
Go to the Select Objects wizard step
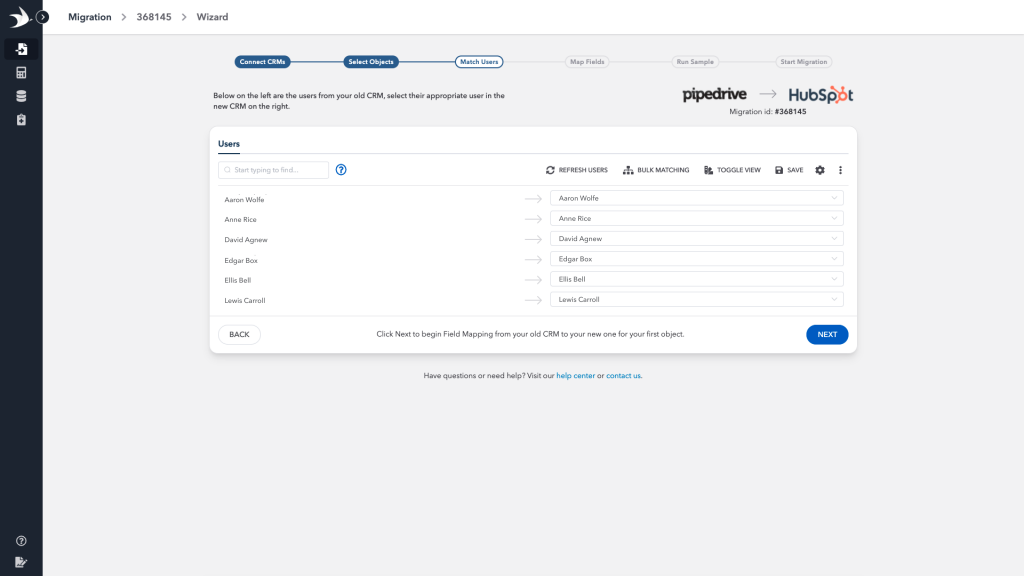[371, 62]
